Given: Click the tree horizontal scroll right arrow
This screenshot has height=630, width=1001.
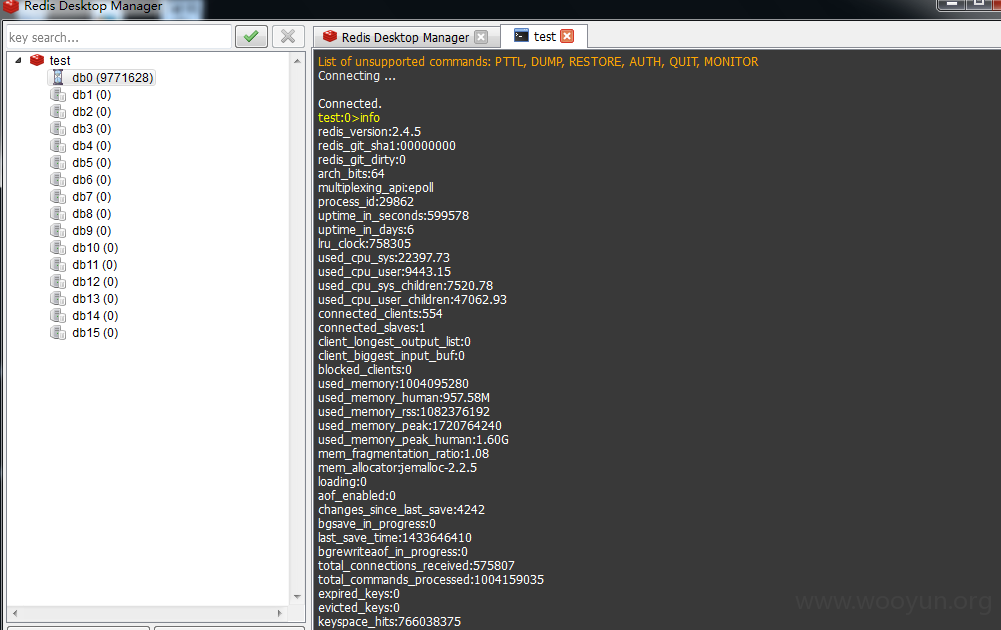Looking at the screenshot, I should point(280,613).
